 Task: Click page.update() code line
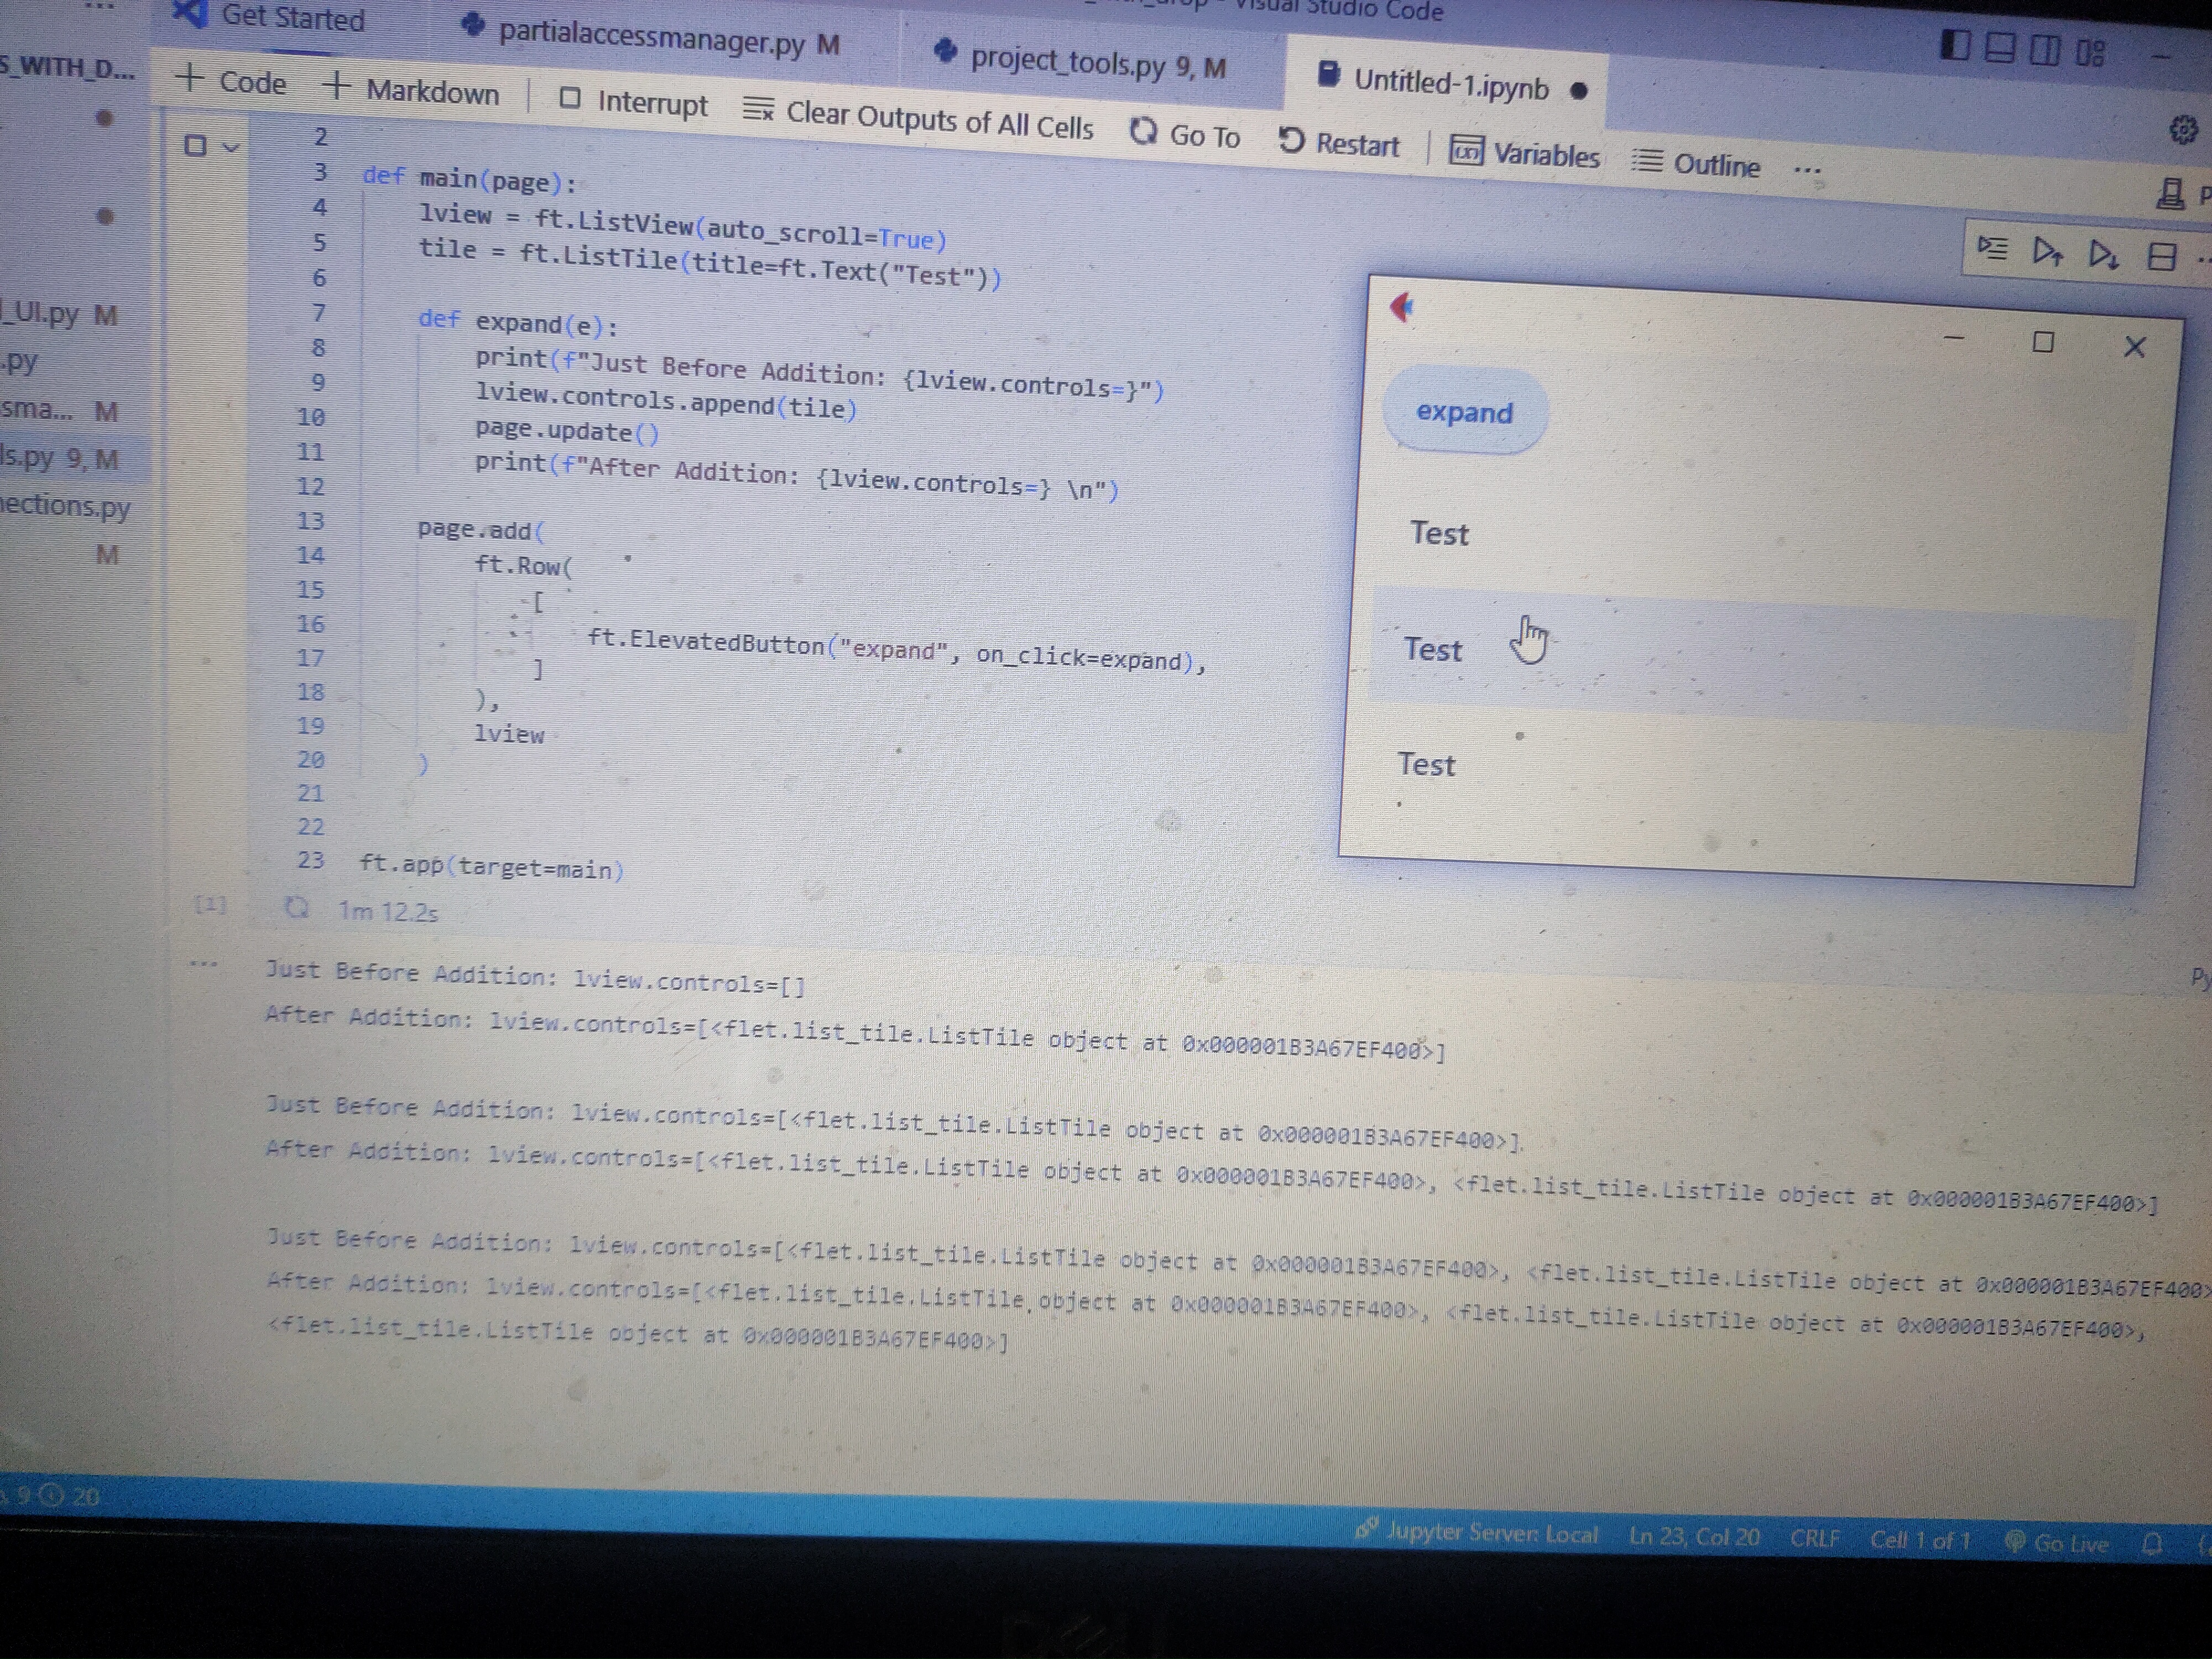[566, 431]
